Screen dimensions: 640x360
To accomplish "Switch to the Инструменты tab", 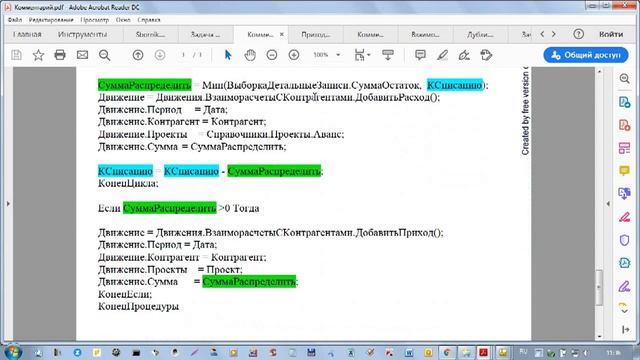I will (x=82, y=34).
